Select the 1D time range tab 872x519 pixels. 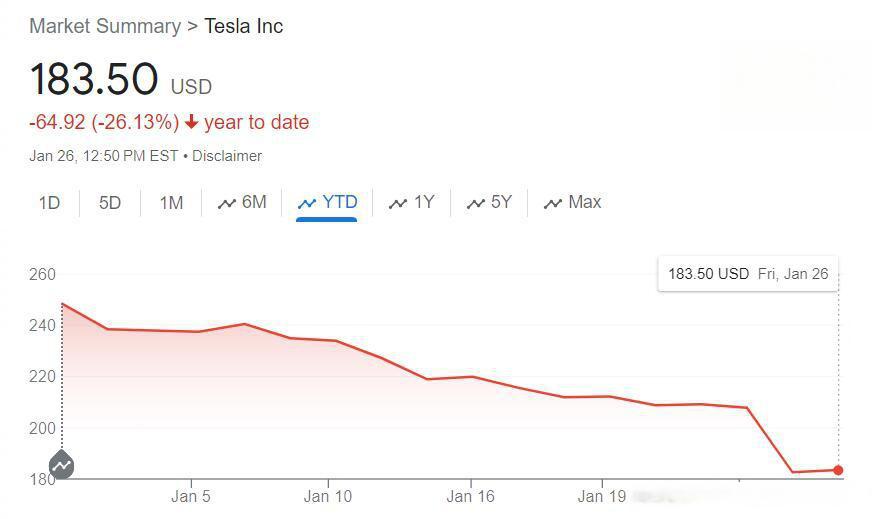point(49,202)
